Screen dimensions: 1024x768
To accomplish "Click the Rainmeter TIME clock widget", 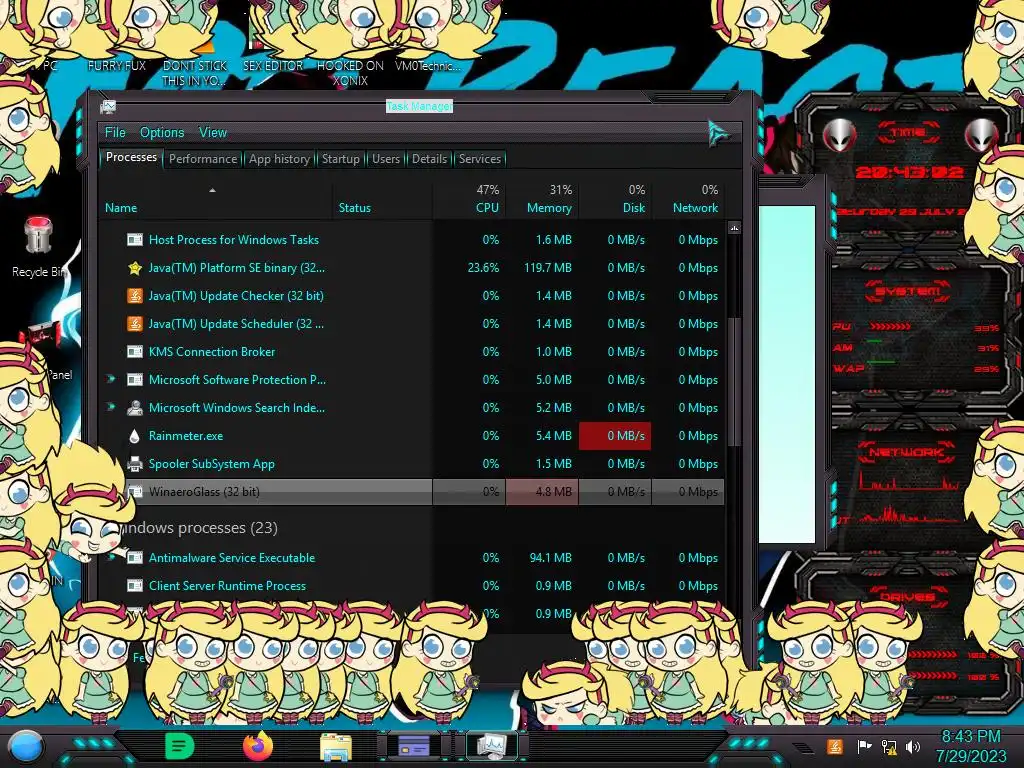I will (x=909, y=172).
